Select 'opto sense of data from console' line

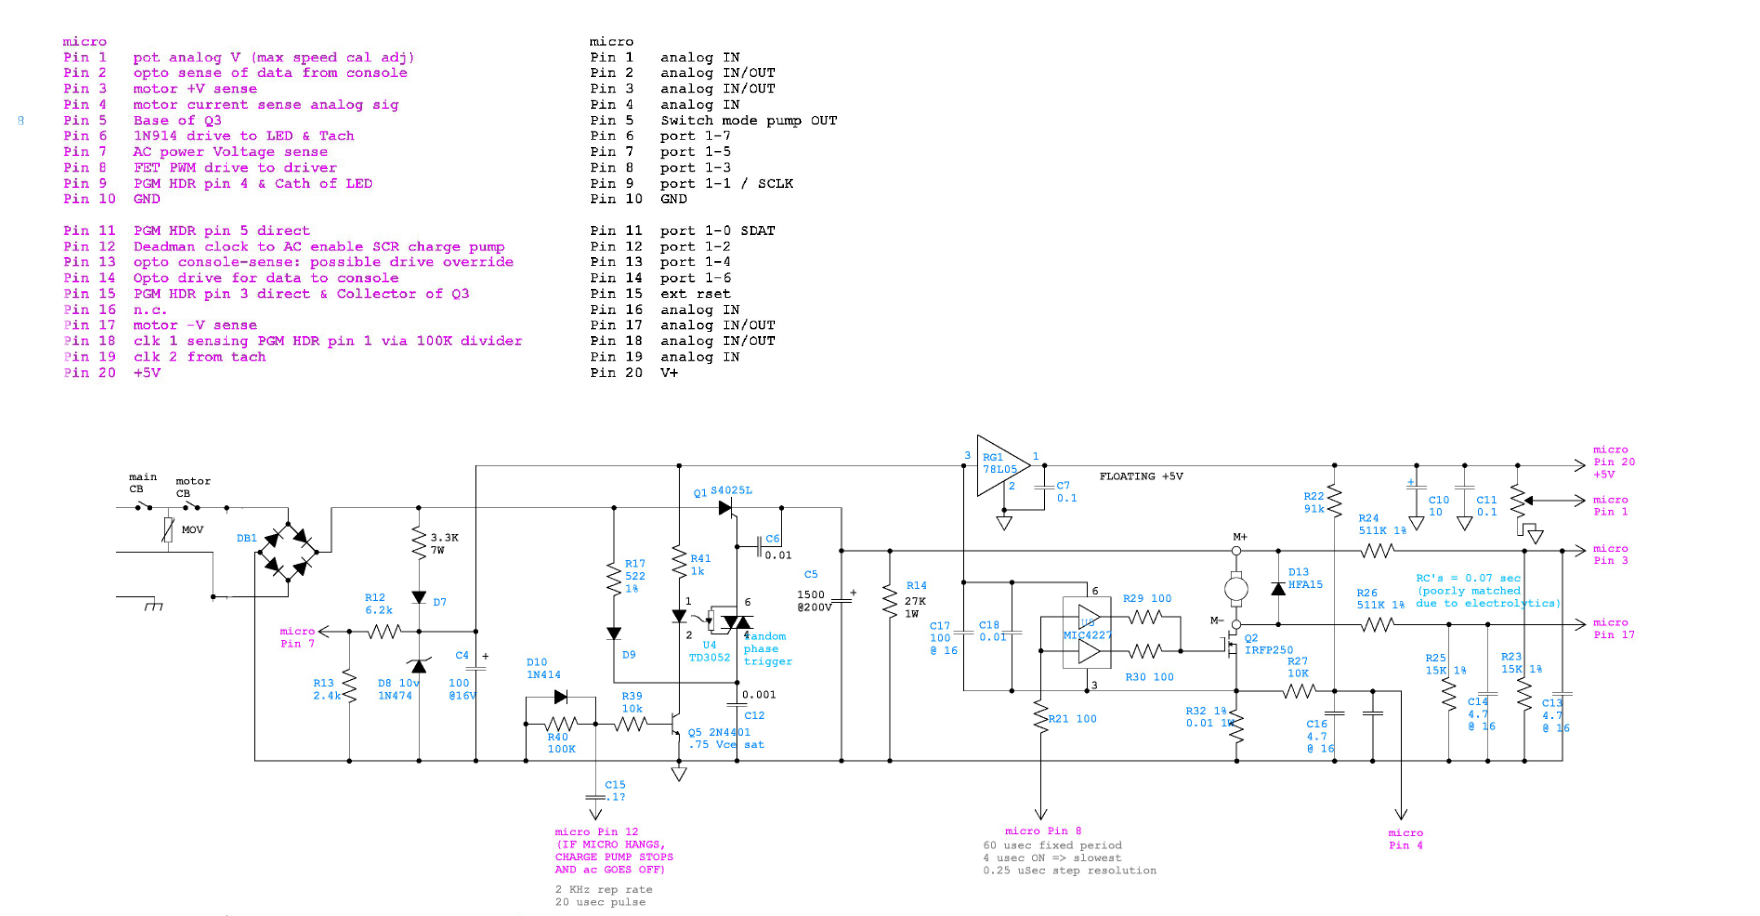[271, 73]
